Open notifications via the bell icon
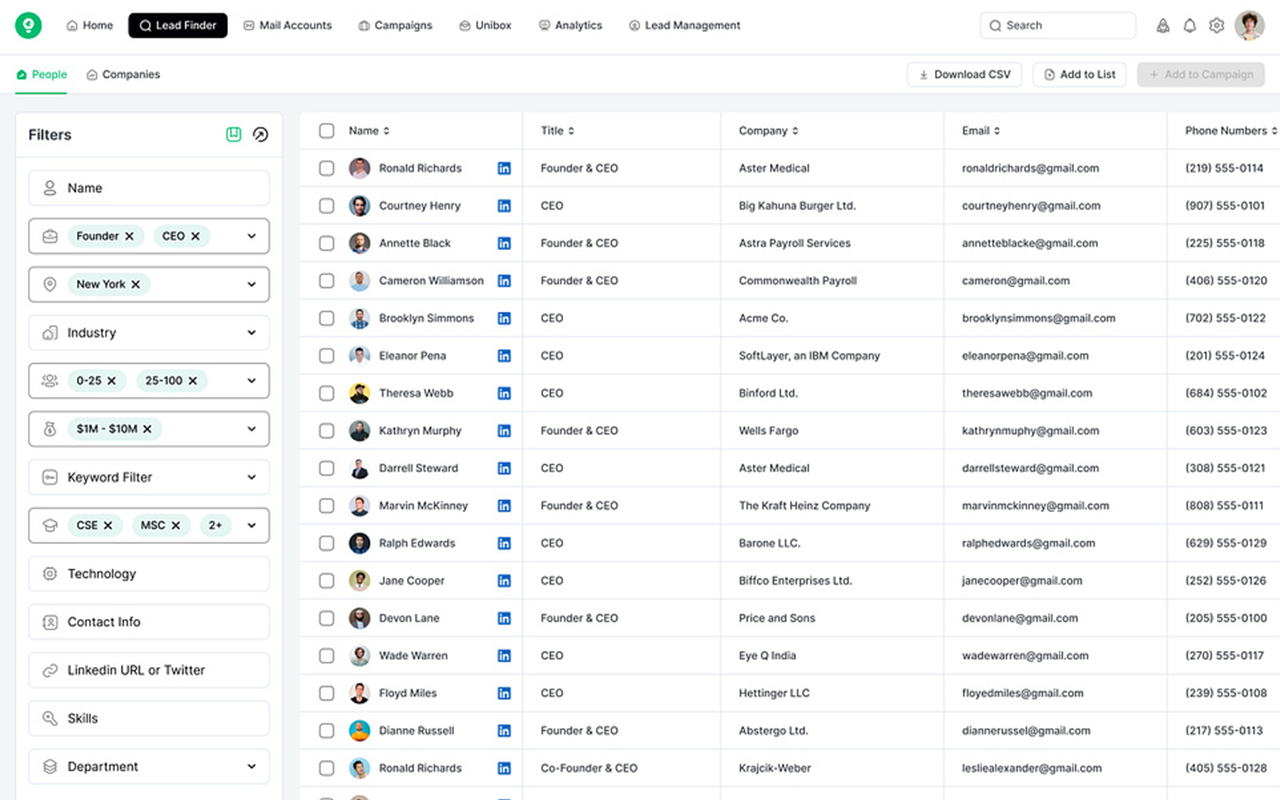1280x800 pixels. point(1190,25)
